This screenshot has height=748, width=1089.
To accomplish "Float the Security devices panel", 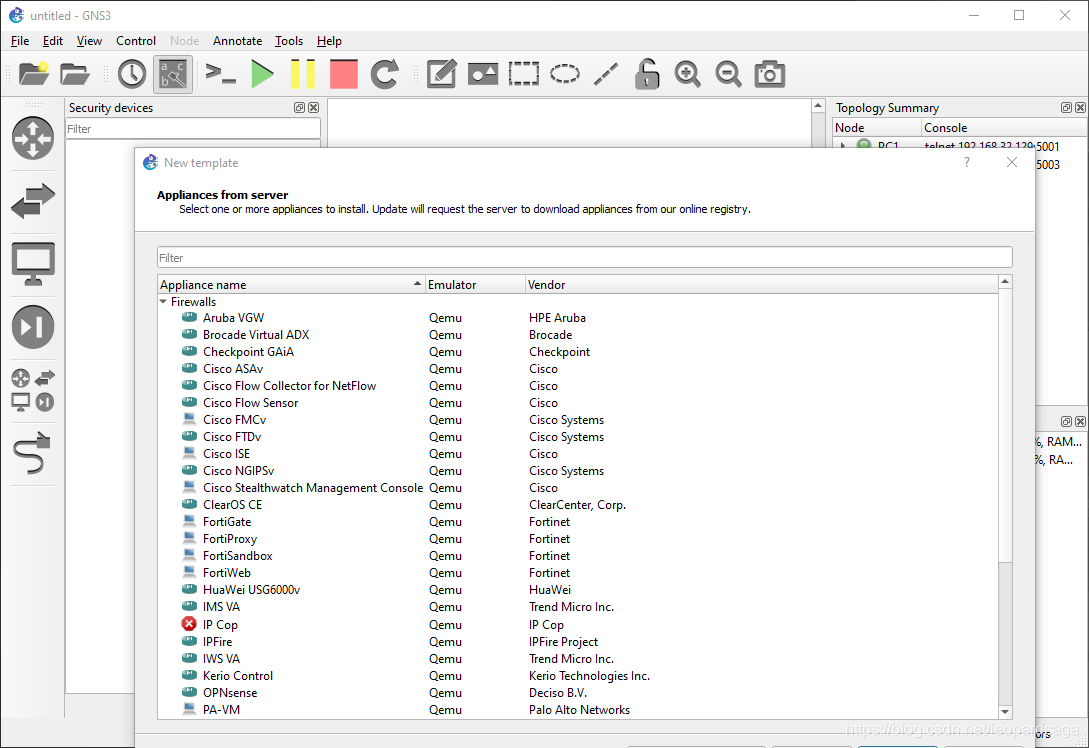I will tap(299, 108).
